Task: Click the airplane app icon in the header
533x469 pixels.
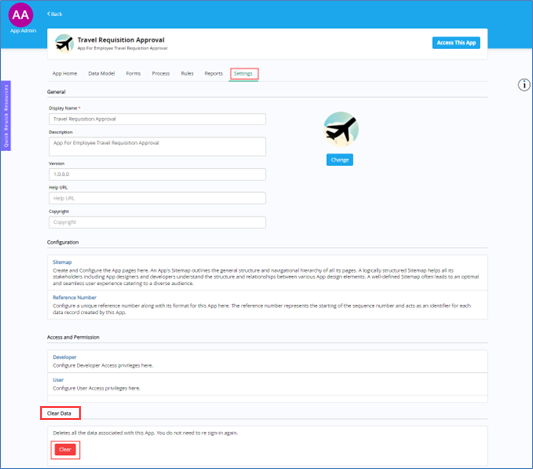Action: (64, 44)
